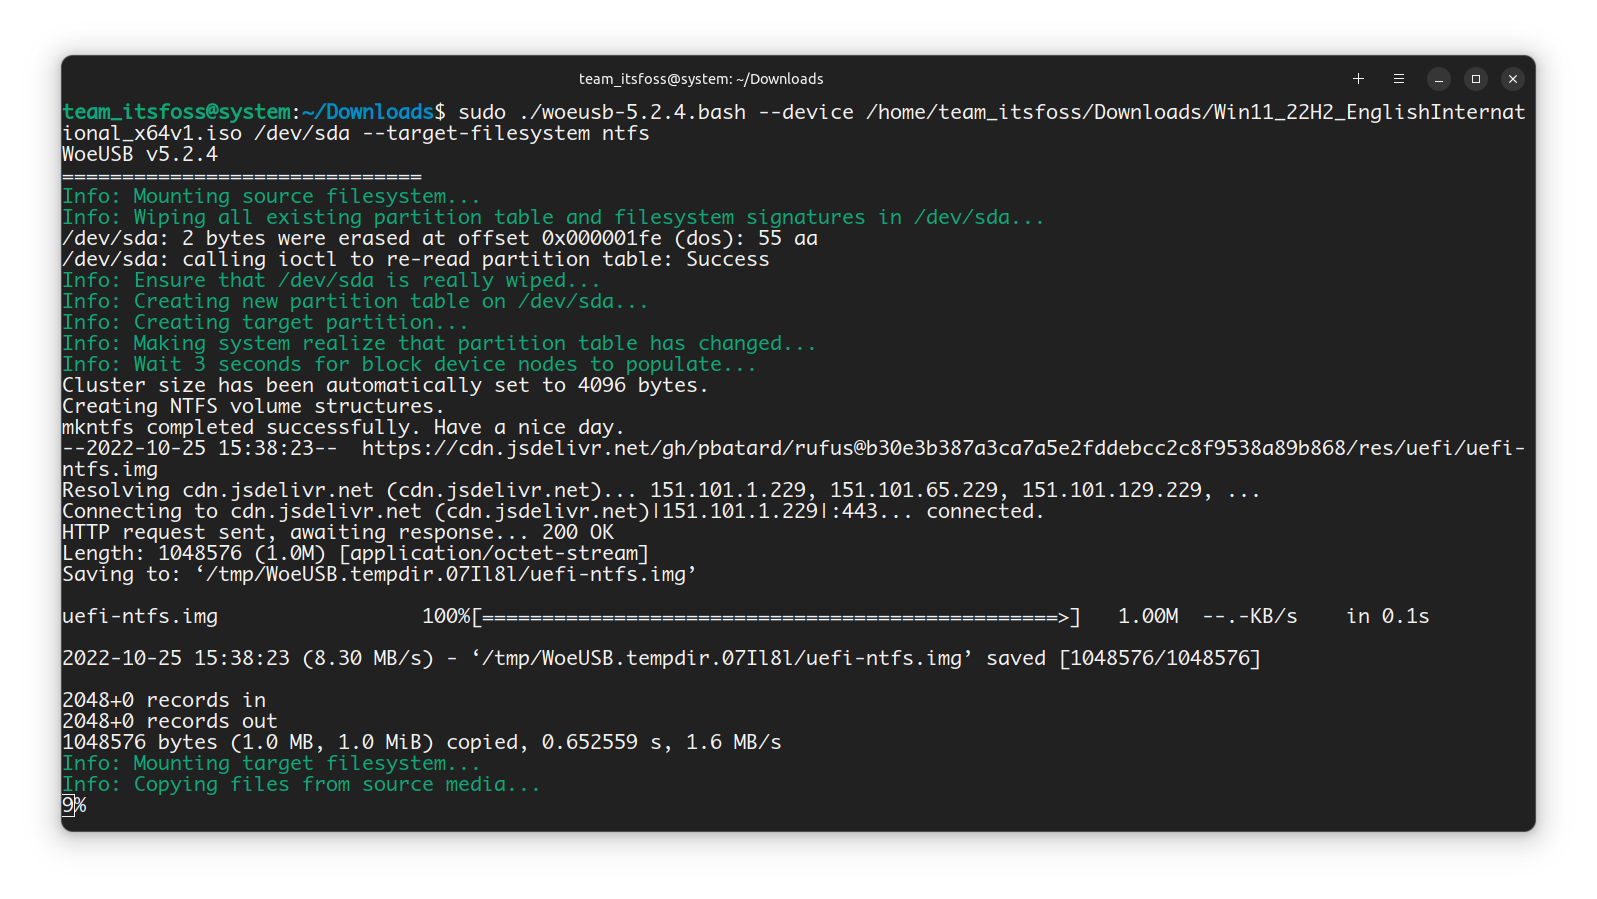This screenshot has height=899, width=1597.
Task: Close the terminal window
Action: pyautogui.click(x=1513, y=78)
